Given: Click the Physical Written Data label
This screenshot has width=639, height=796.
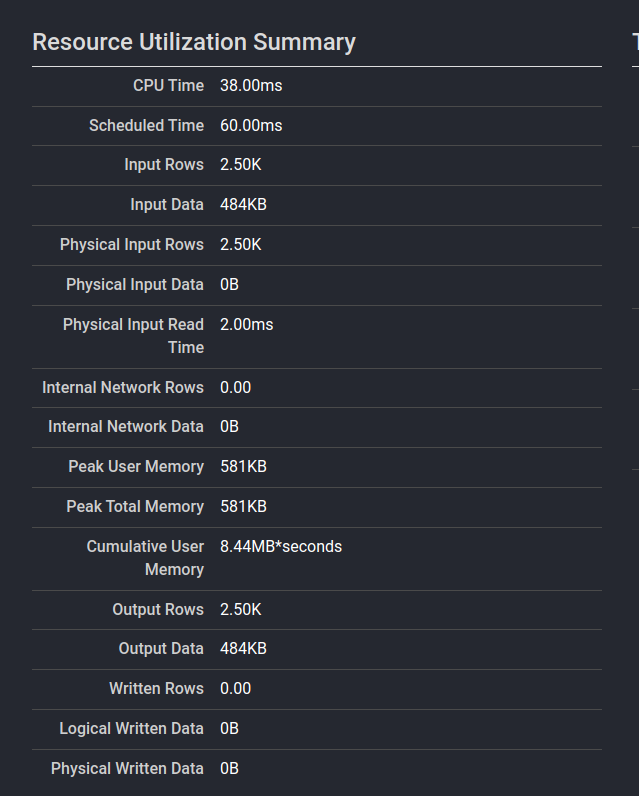Looking at the screenshot, I should 127,769.
